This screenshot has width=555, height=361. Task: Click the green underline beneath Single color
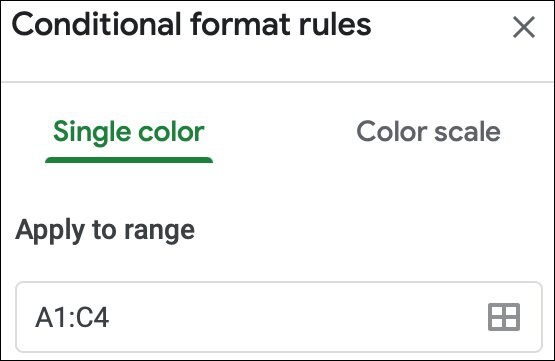pyautogui.click(x=129, y=160)
